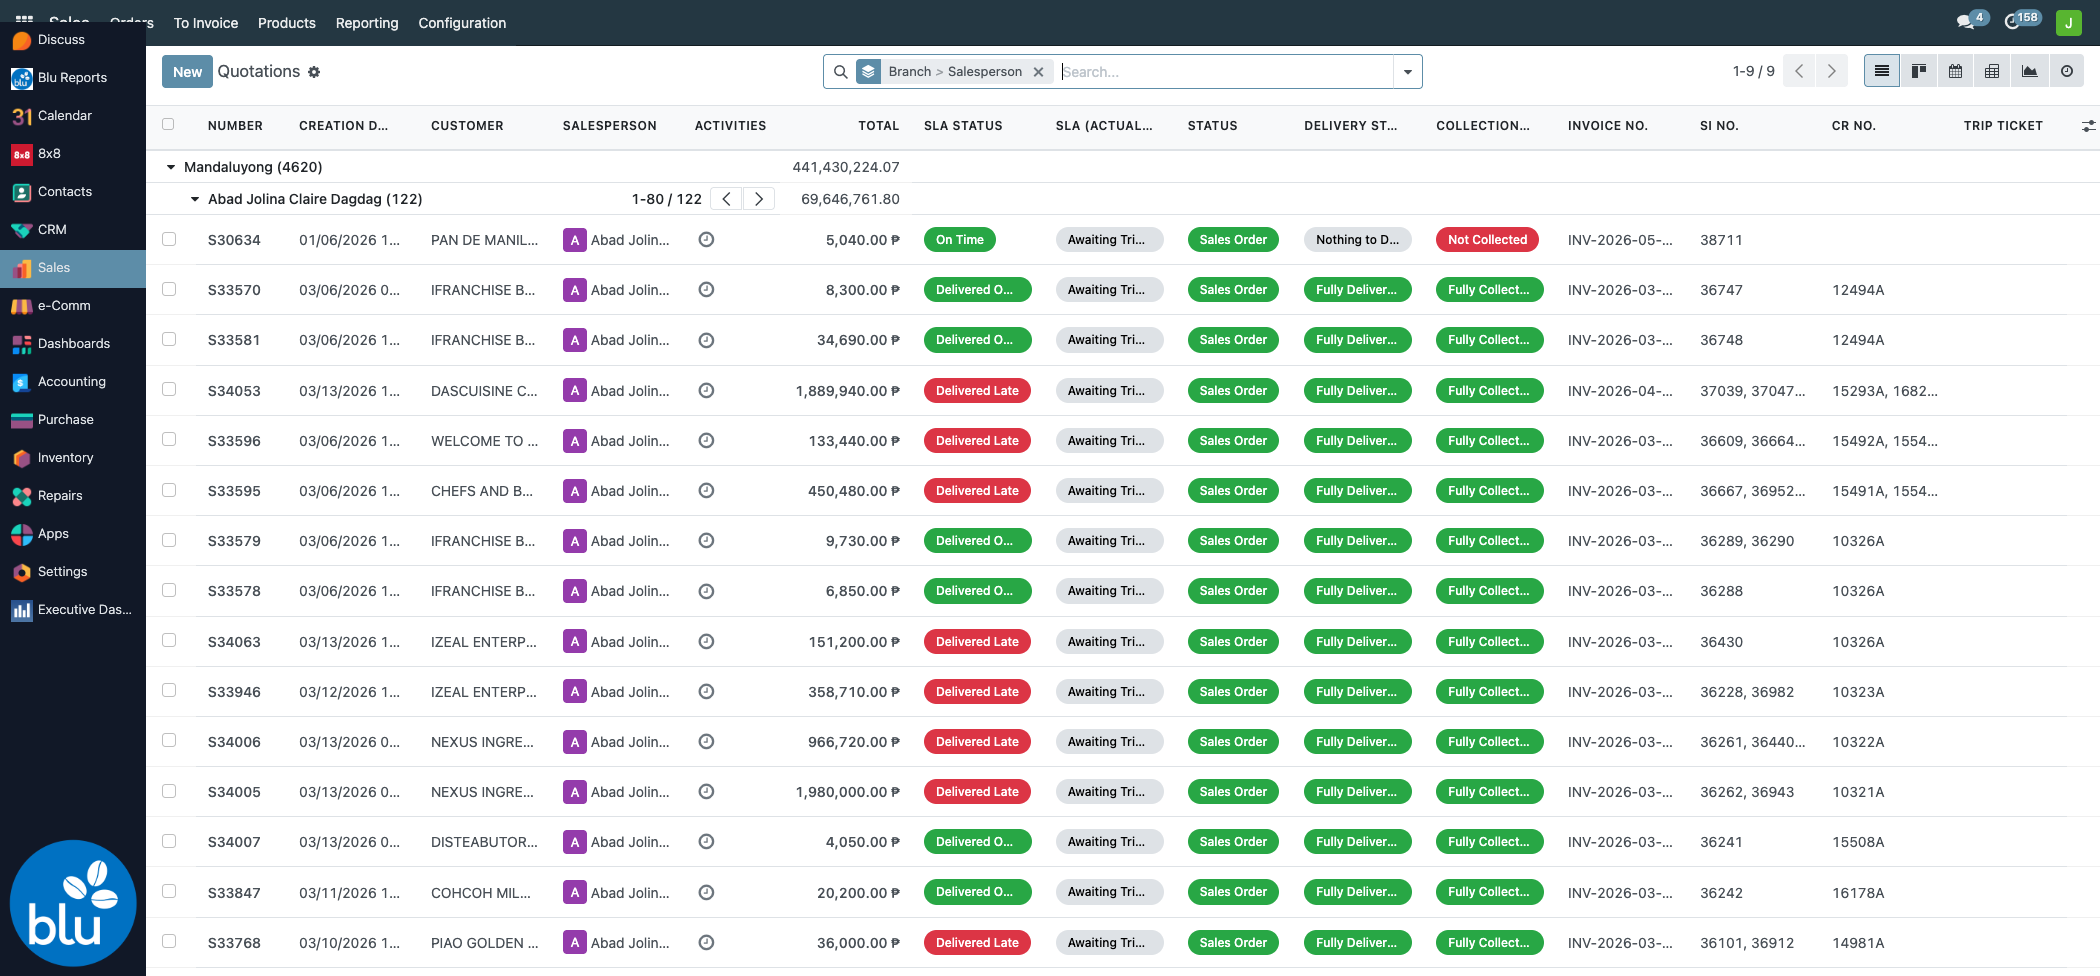Click into the Search input field
The image size is (2100, 976).
pyautogui.click(x=1225, y=72)
